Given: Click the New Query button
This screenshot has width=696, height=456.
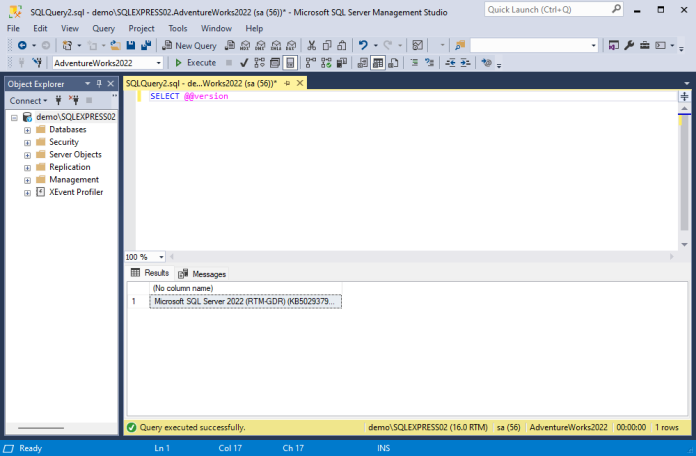Looking at the screenshot, I should coord(190,45).
